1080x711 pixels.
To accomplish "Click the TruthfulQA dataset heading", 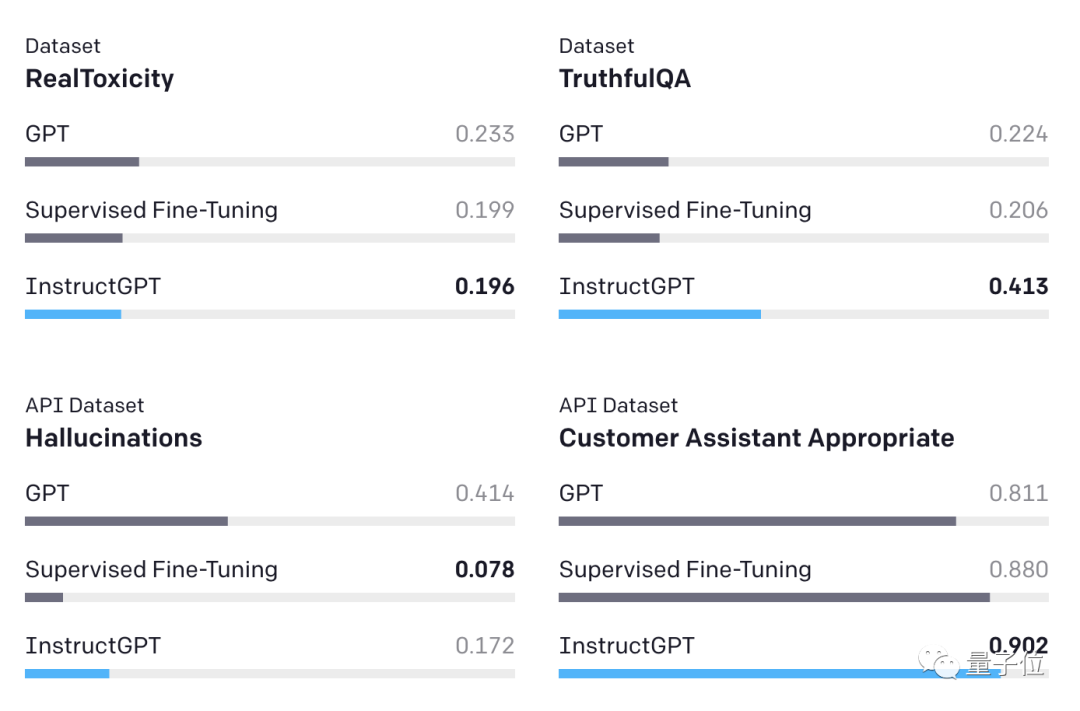I will point(624,79).
